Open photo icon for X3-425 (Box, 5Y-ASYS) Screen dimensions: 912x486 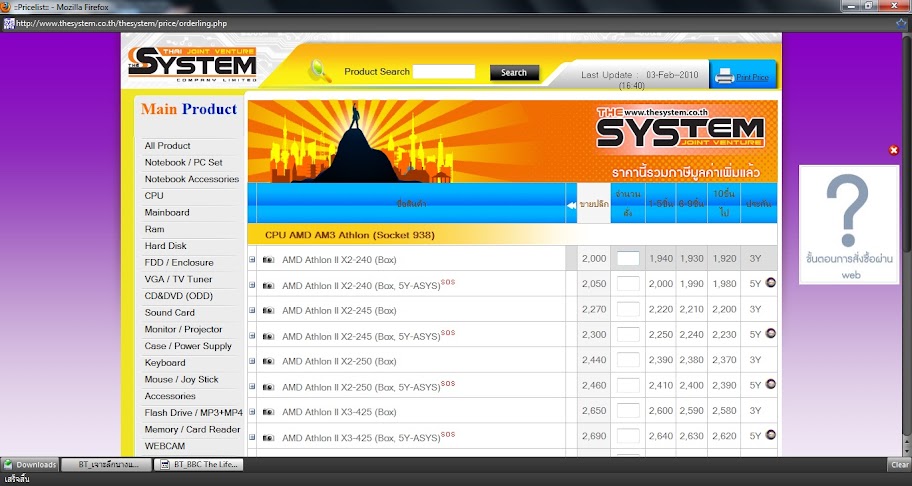(x=268, y=437)
